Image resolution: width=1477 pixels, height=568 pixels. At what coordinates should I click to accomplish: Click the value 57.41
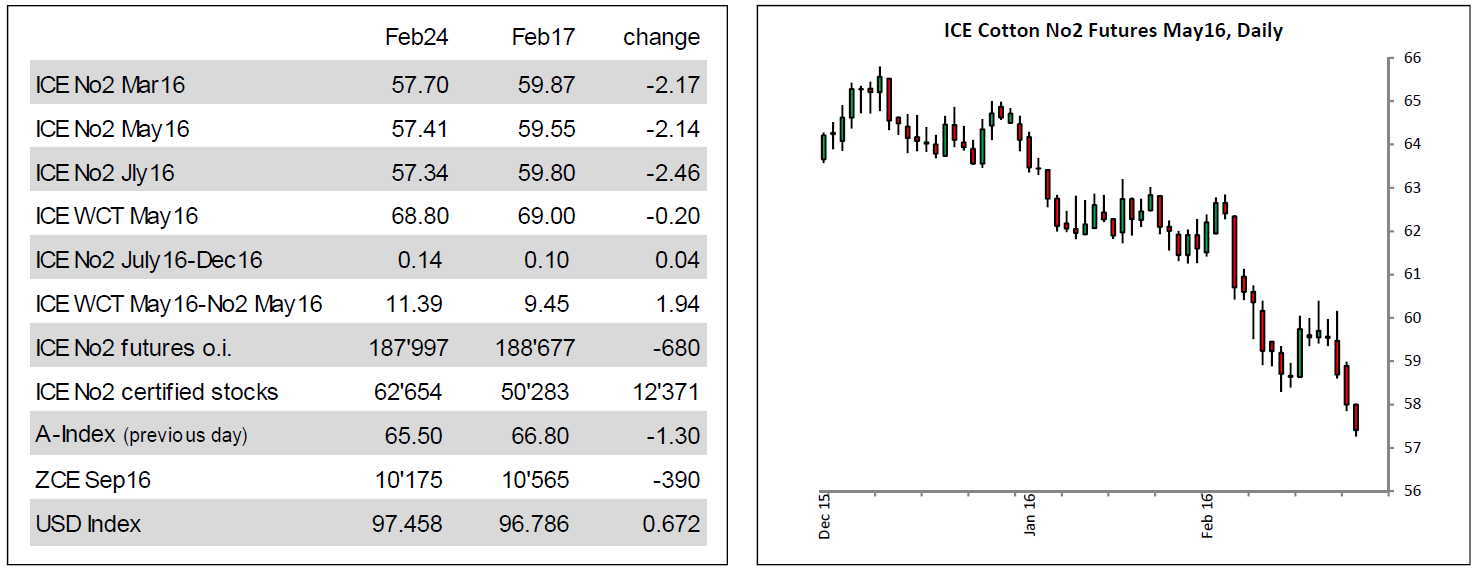(x=420, y=129)
